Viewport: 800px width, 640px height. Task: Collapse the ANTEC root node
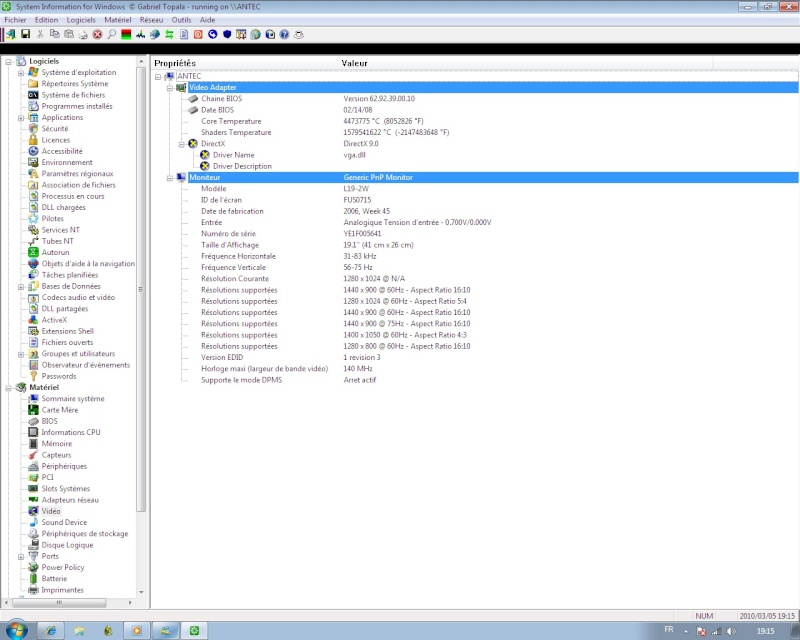point(158,77)
